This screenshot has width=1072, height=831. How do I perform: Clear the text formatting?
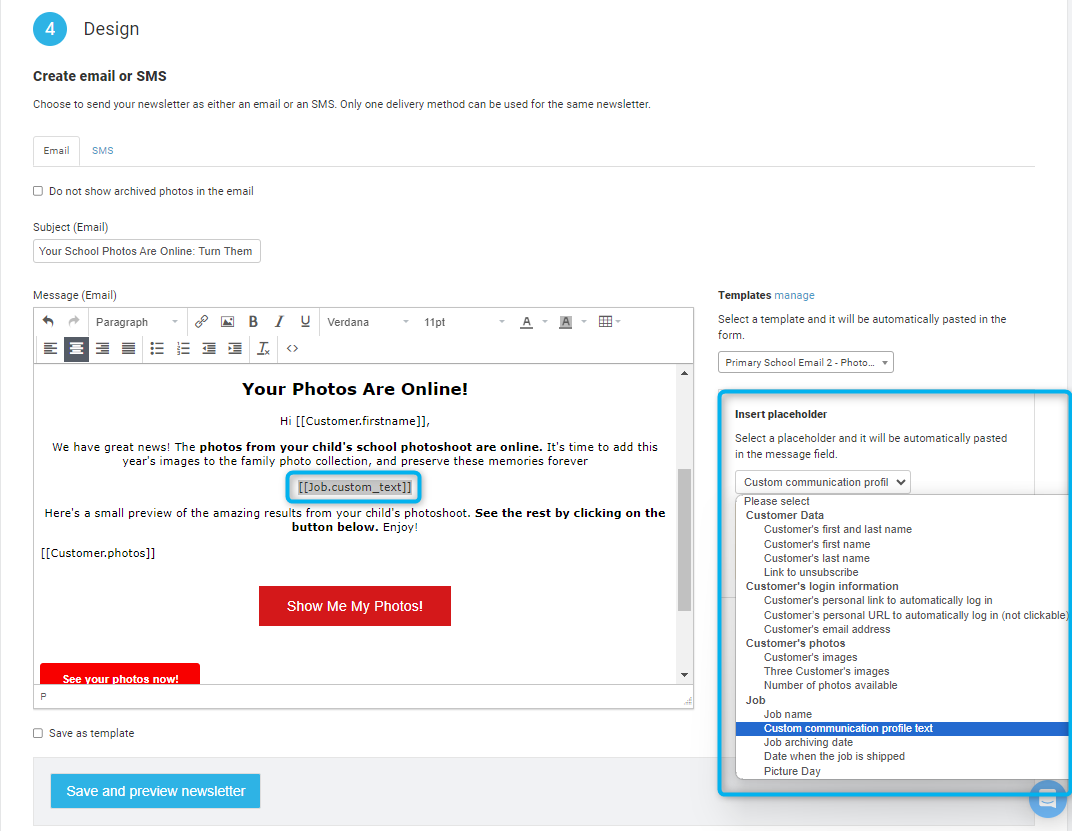(x=264, y=349)
